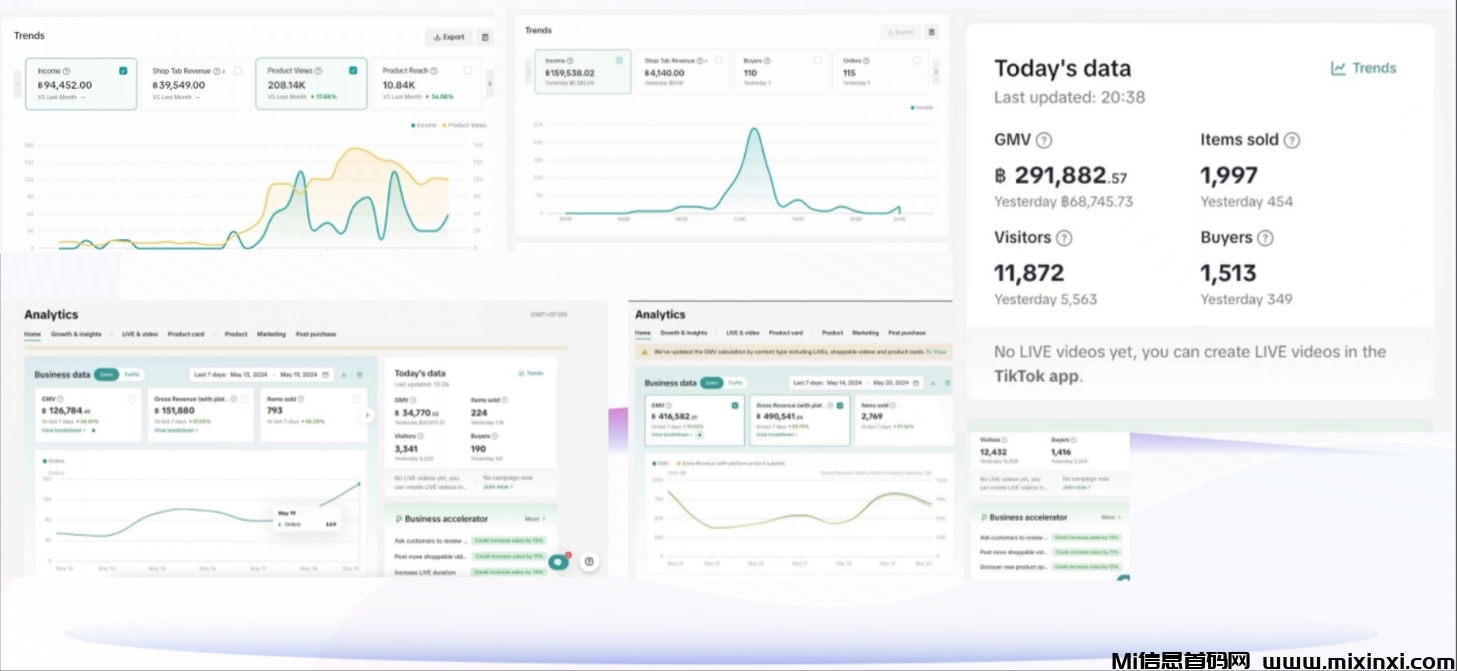Open Marketing tab above the yellow GMV notice banner
Viewport: 1457px width, 671px height.
coord(865,333)
